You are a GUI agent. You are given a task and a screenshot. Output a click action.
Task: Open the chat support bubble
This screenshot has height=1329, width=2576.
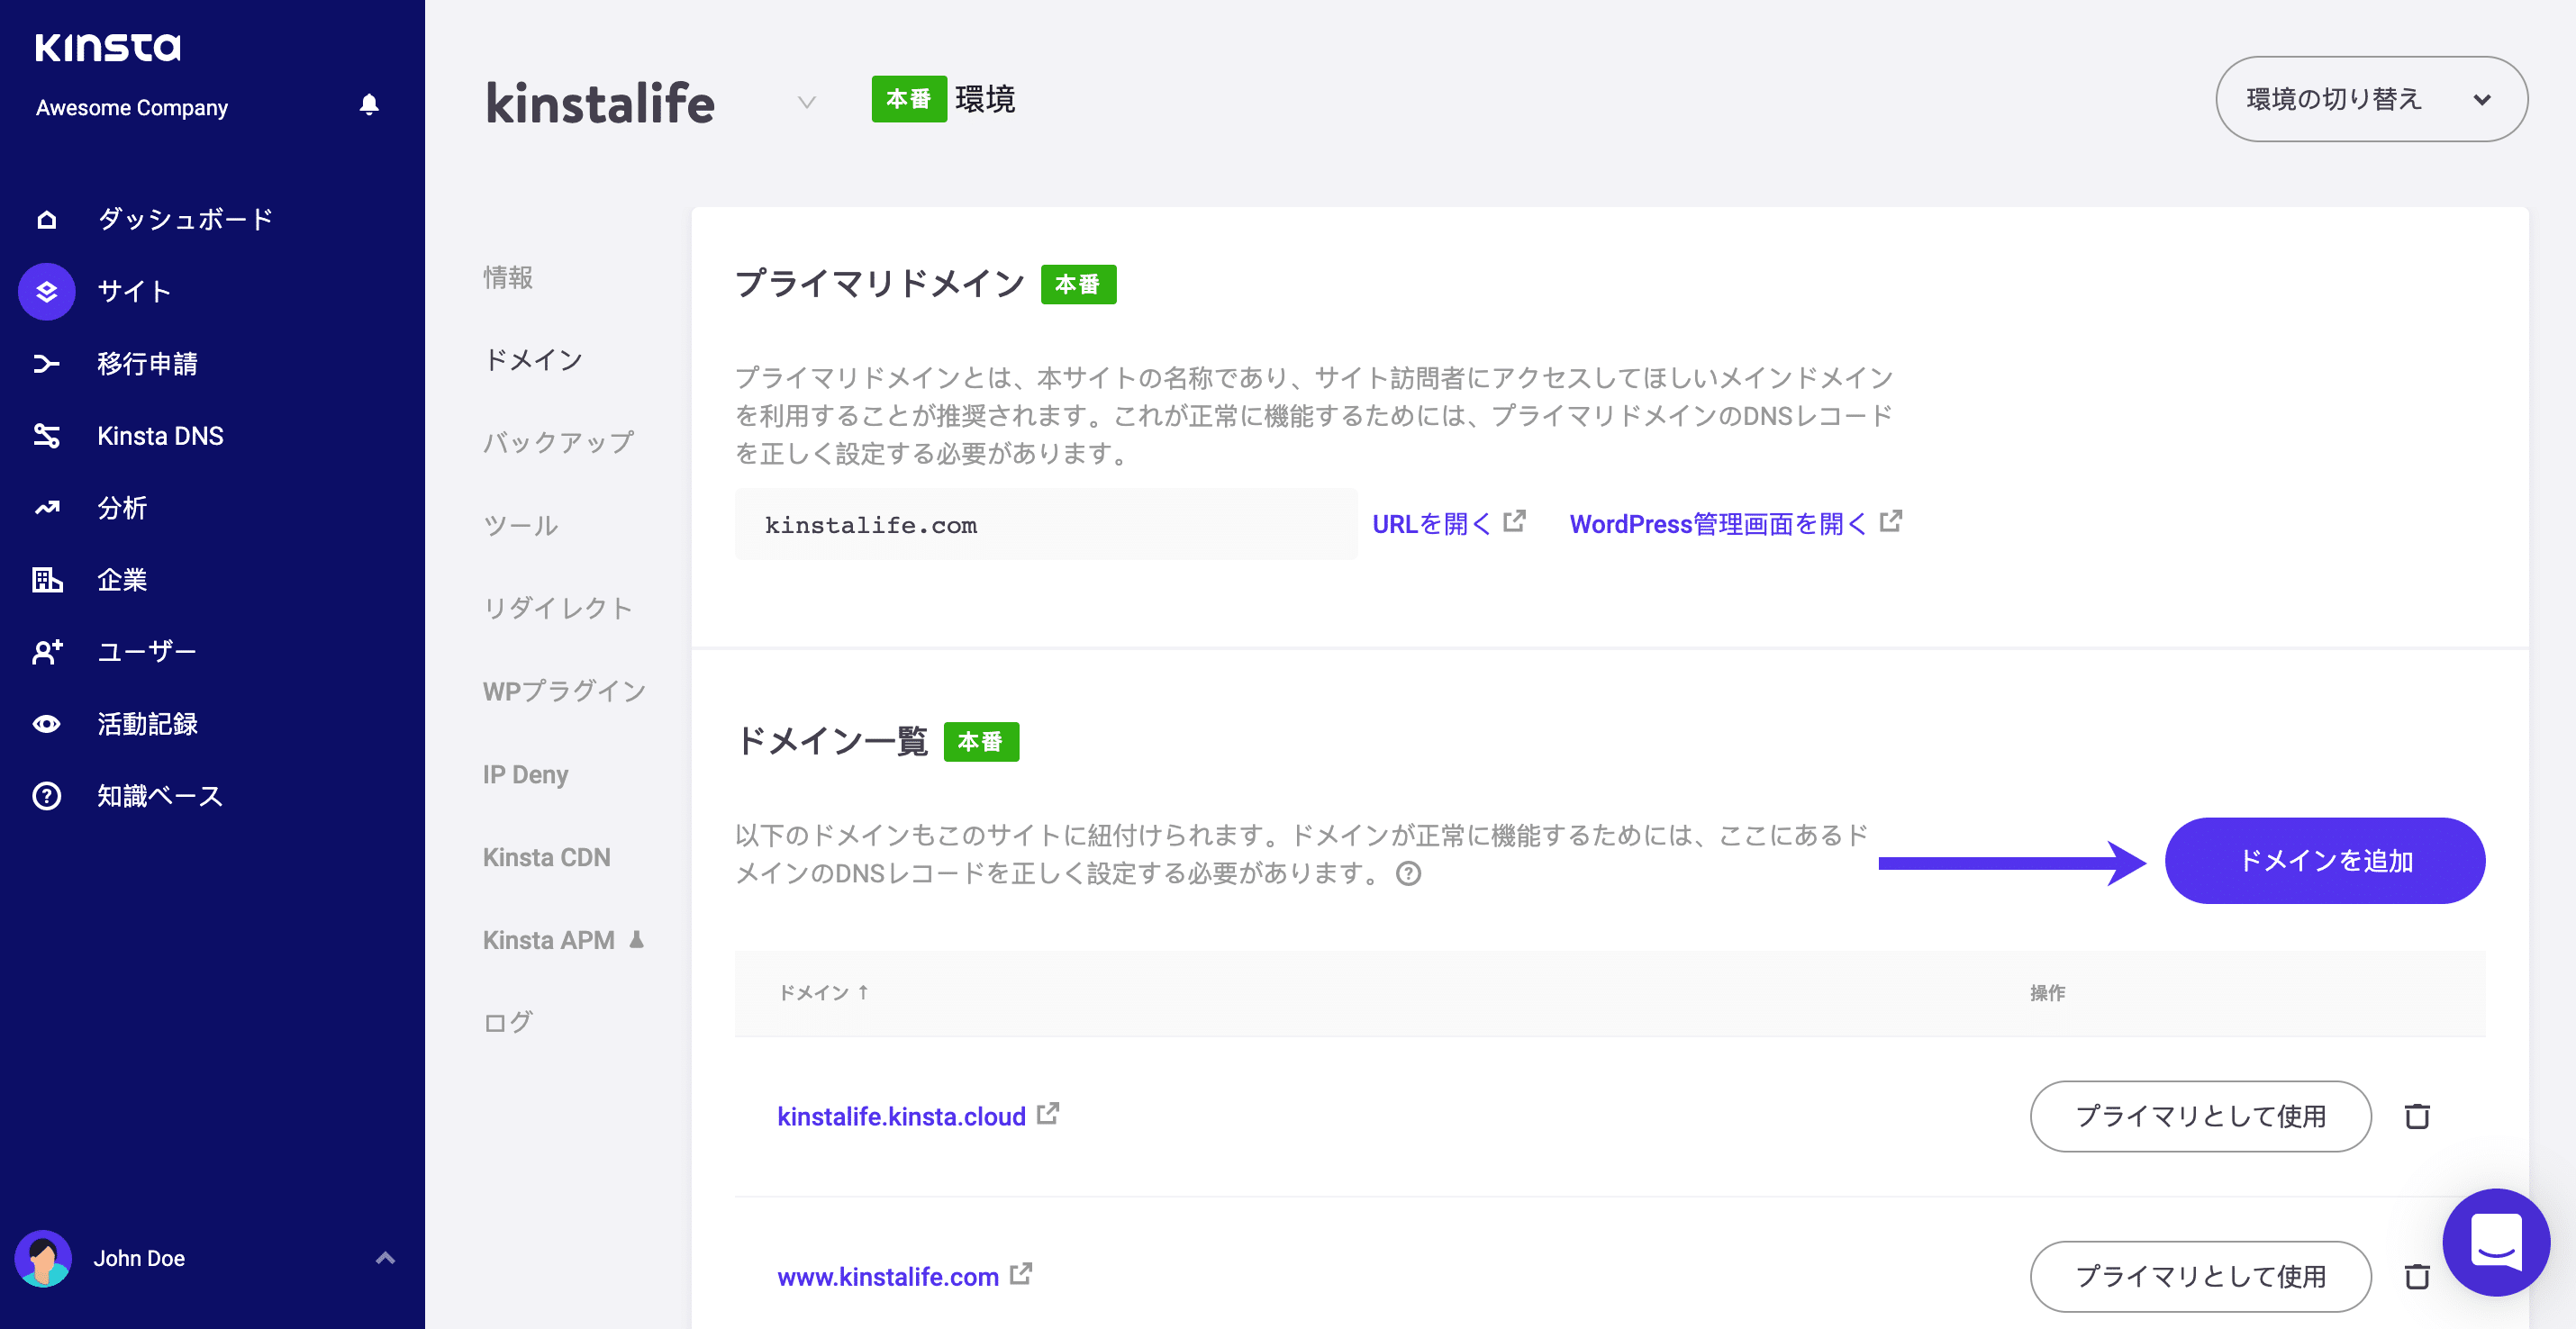[x=2496, y=1242]
